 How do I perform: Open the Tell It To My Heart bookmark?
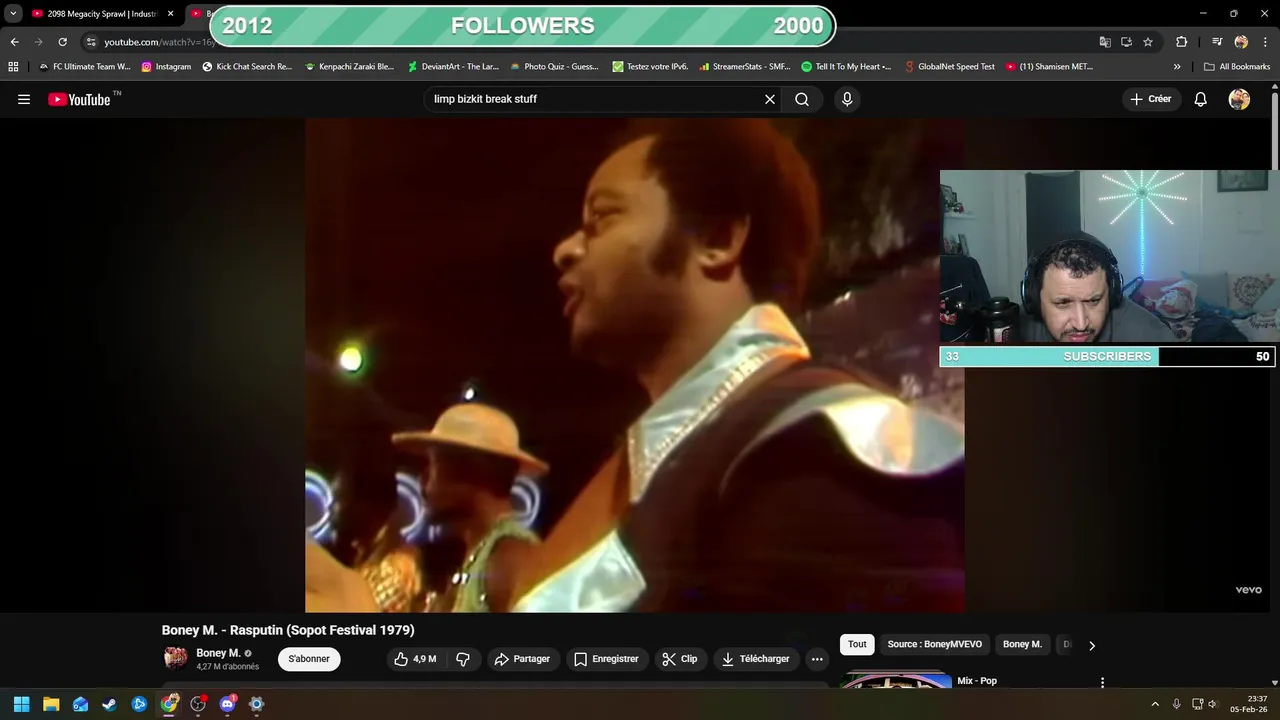(x=846, y=67)
